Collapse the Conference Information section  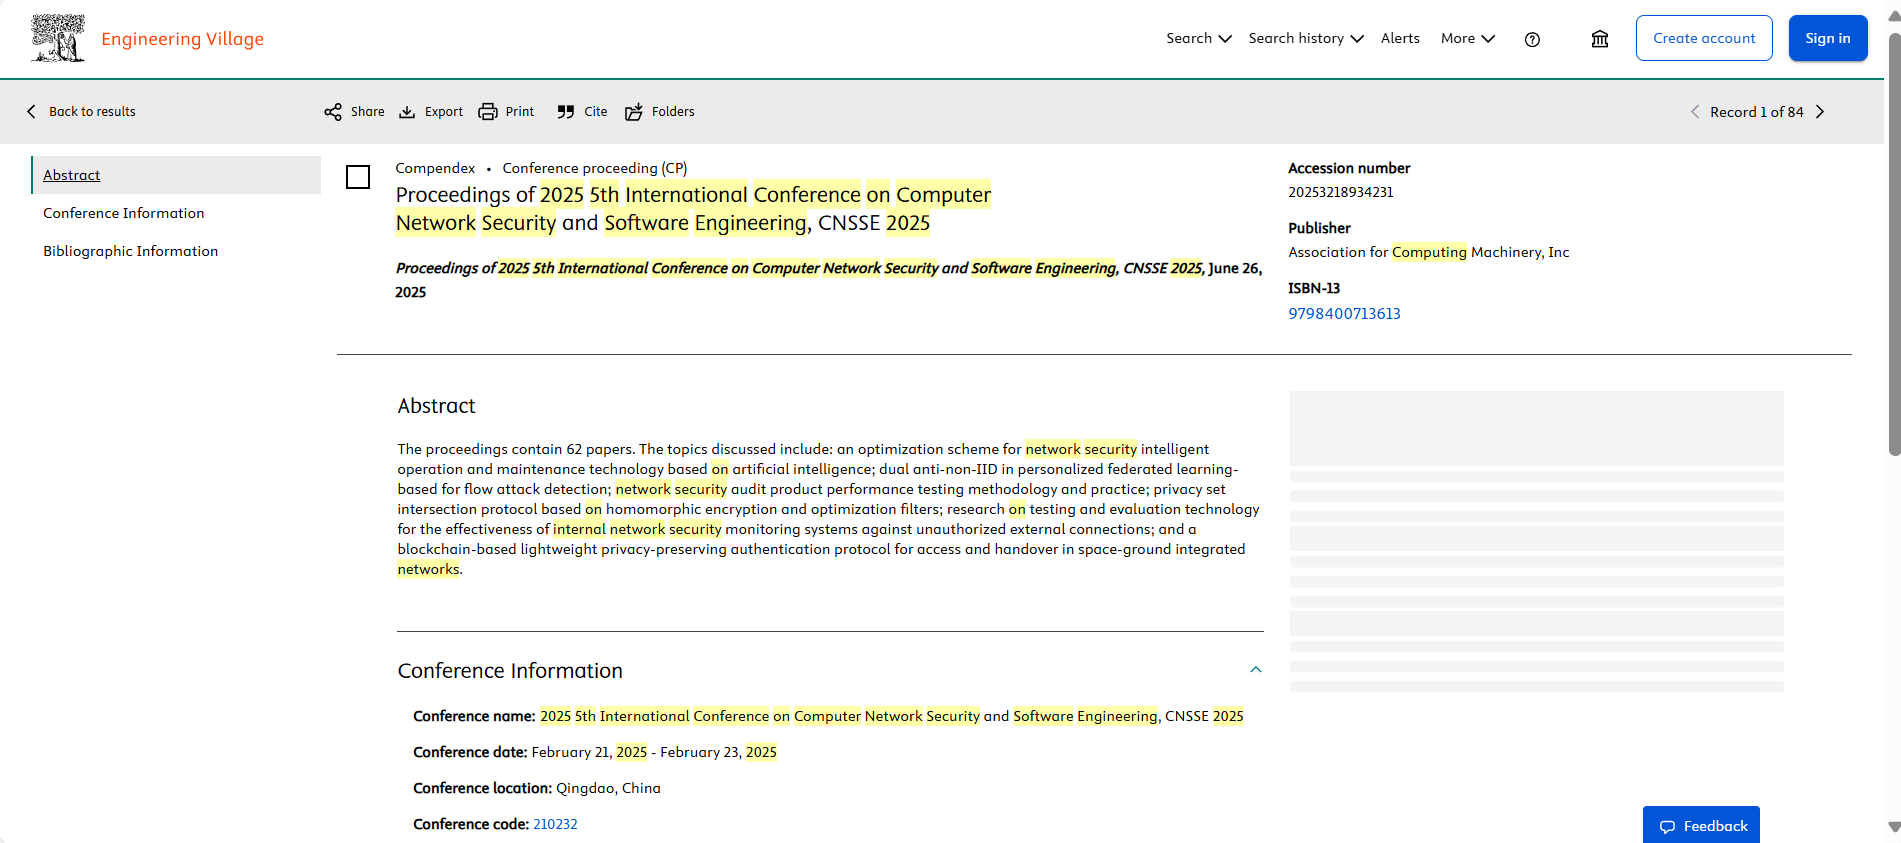click(x=1256, y=670)
